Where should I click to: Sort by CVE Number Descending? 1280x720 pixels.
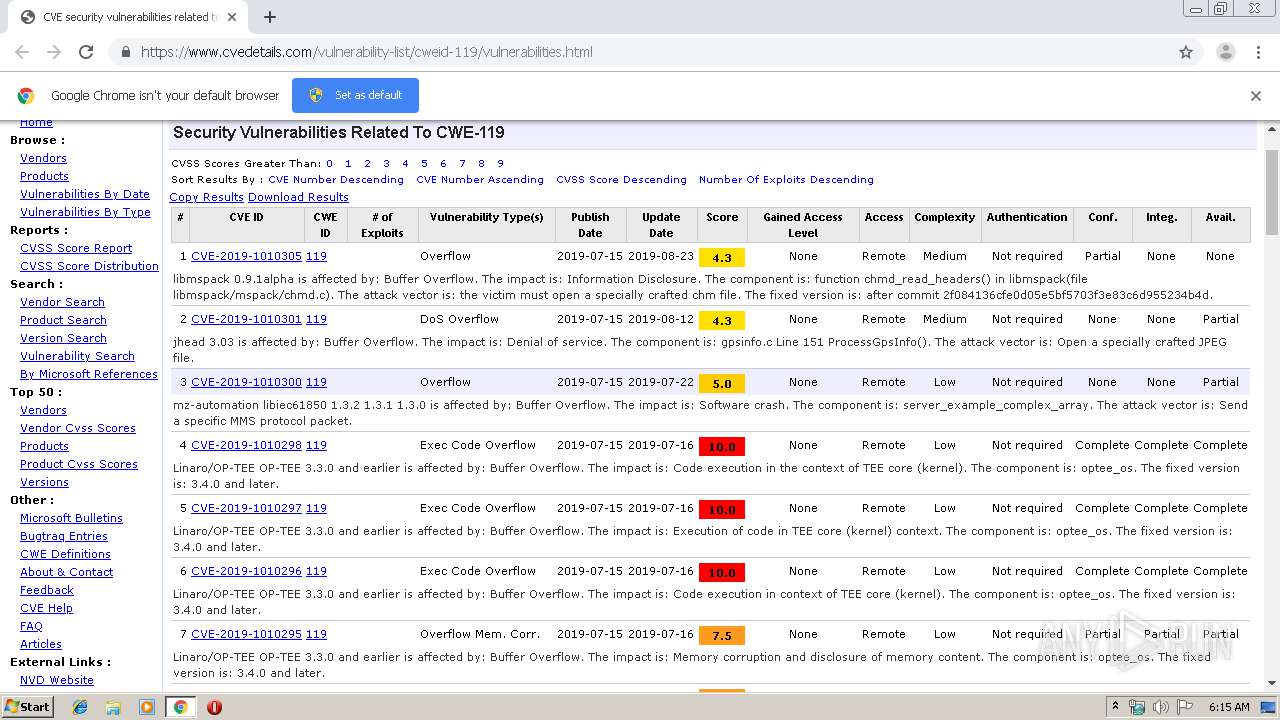click(x=336, y=180)
